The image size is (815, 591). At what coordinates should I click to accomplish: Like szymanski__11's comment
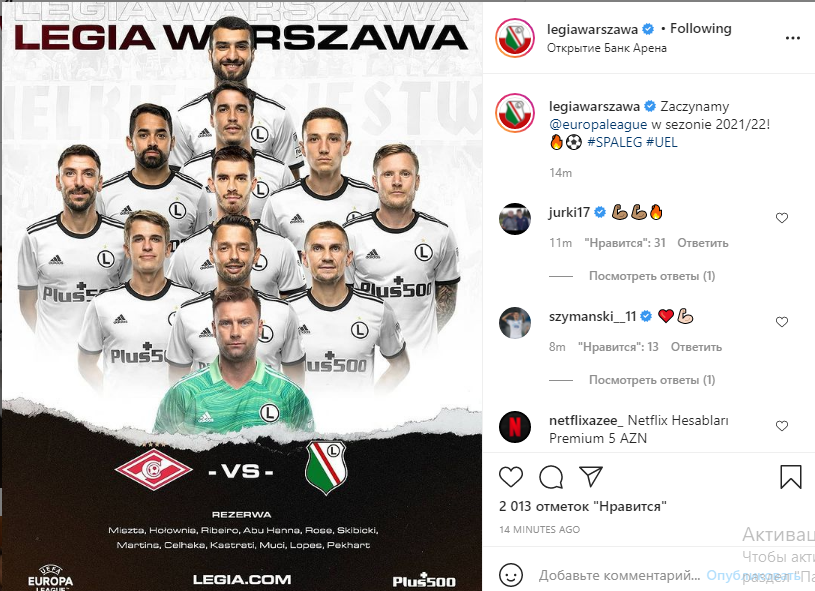pos(782,322)
